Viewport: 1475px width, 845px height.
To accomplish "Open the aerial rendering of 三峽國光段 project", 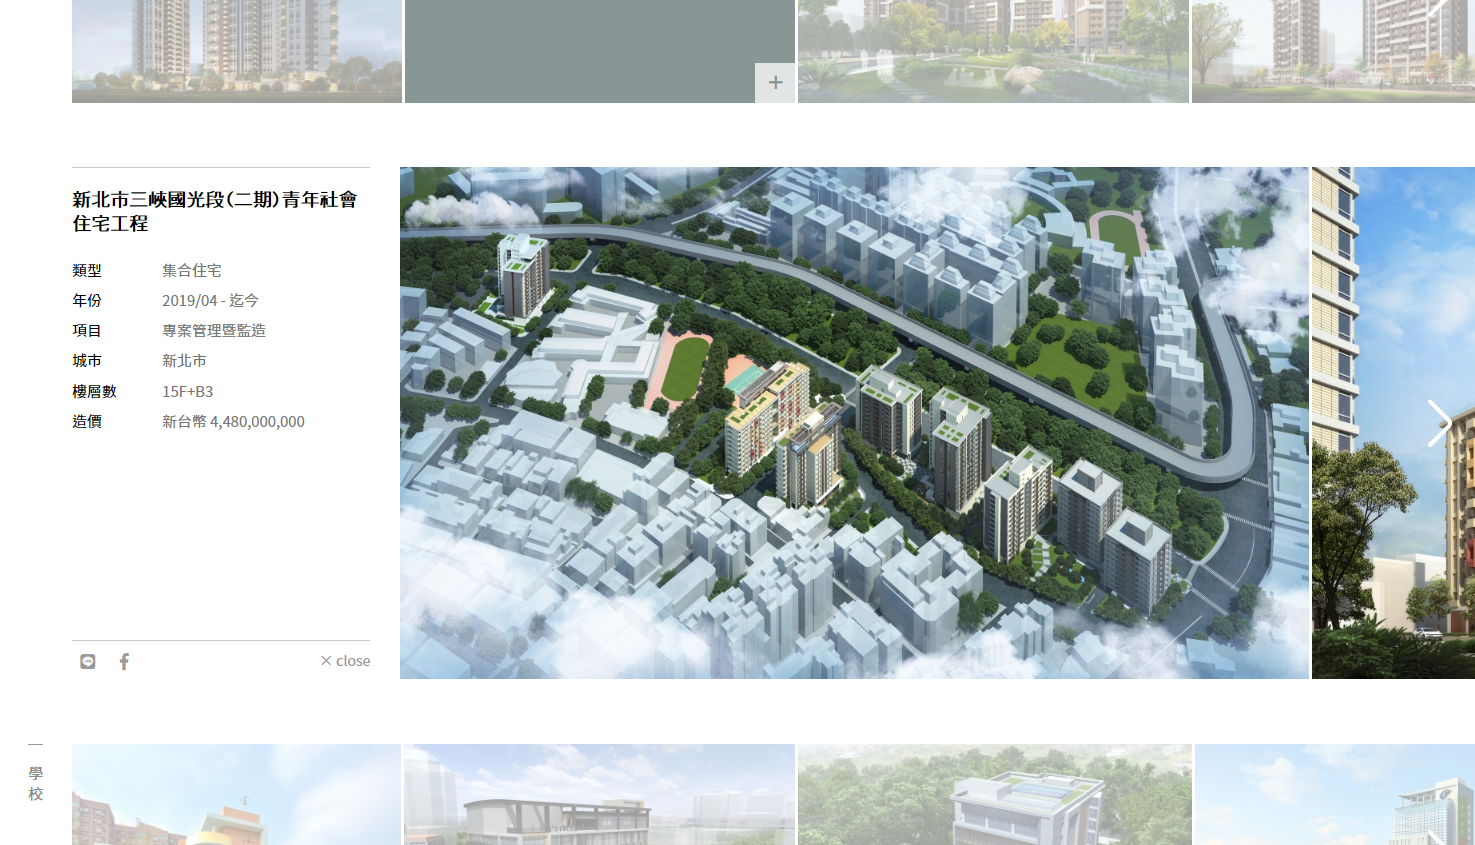I will pos(854,423).
